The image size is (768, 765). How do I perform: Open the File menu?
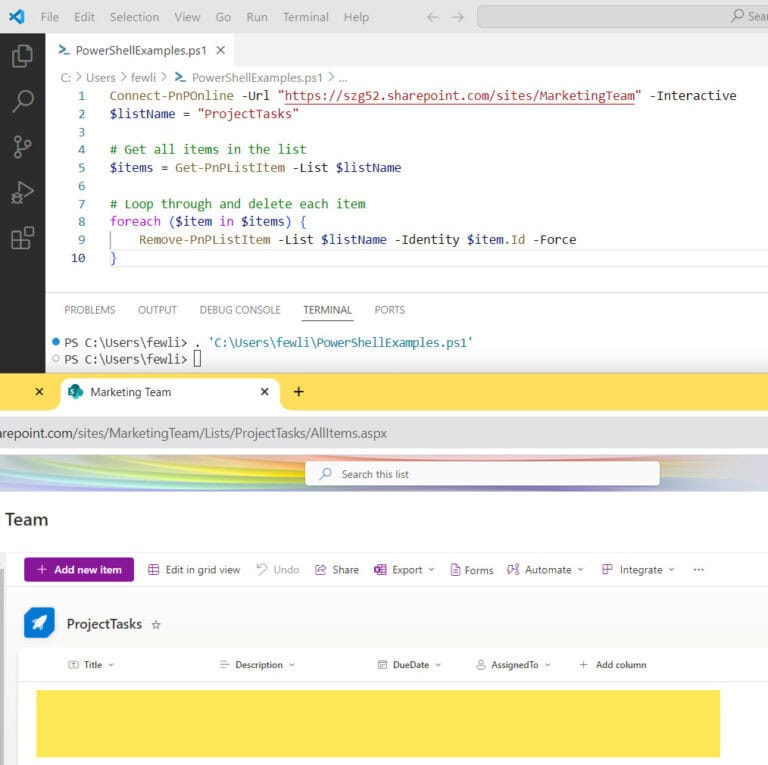click(x=49, y=17)
